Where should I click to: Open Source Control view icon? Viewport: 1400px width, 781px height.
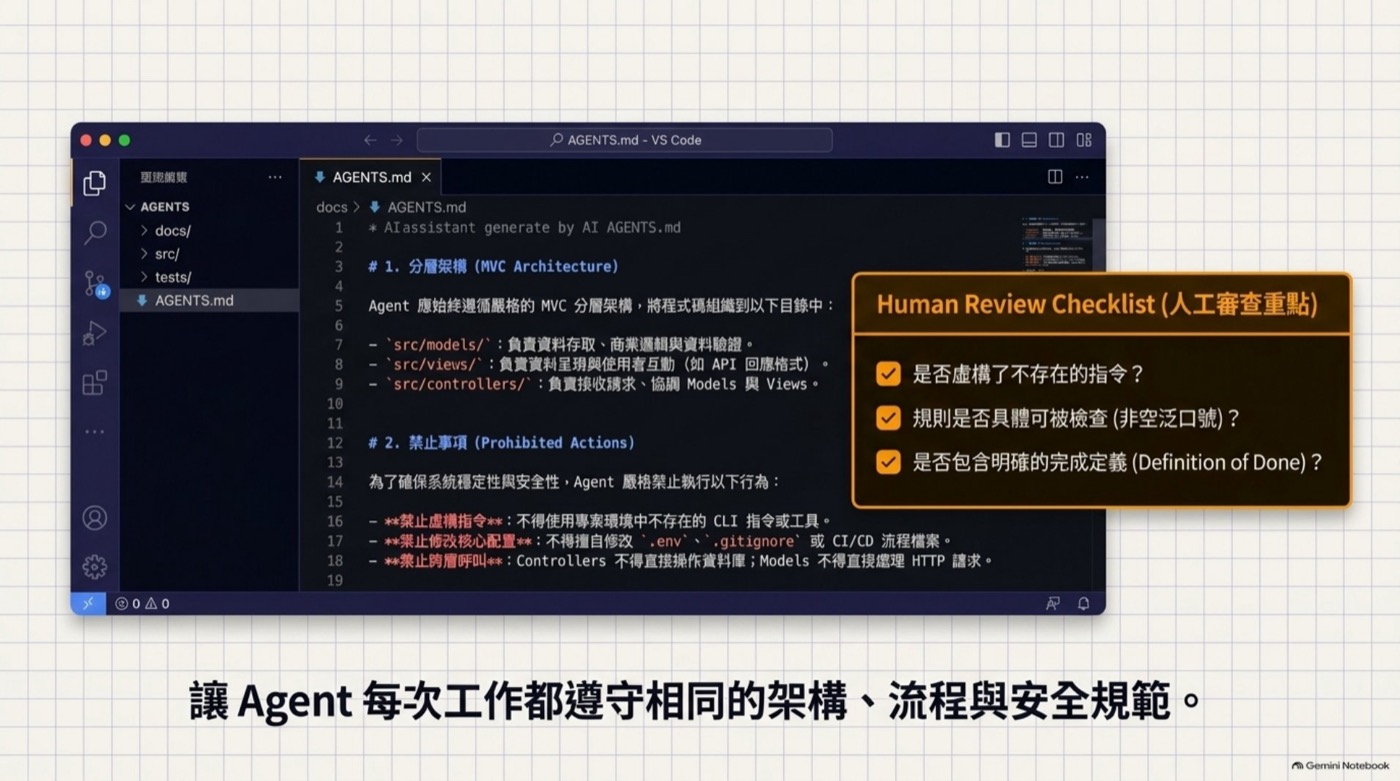point(95,284)
